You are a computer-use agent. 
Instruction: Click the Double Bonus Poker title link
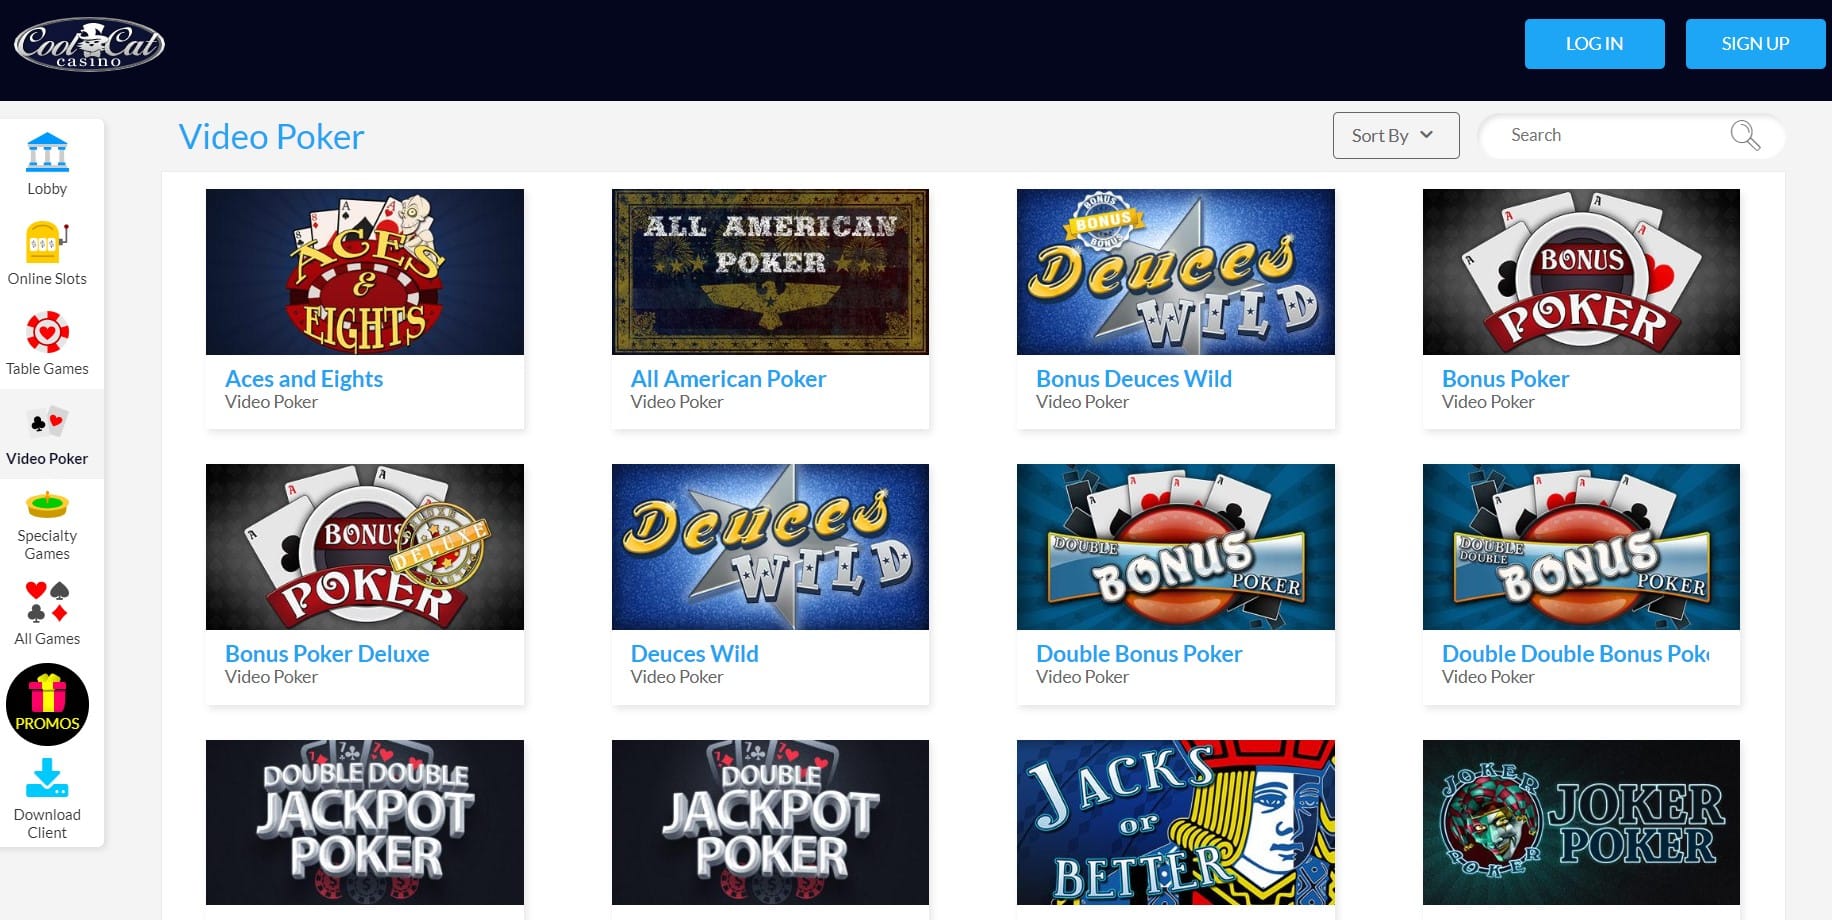[x=1139, y=654]
